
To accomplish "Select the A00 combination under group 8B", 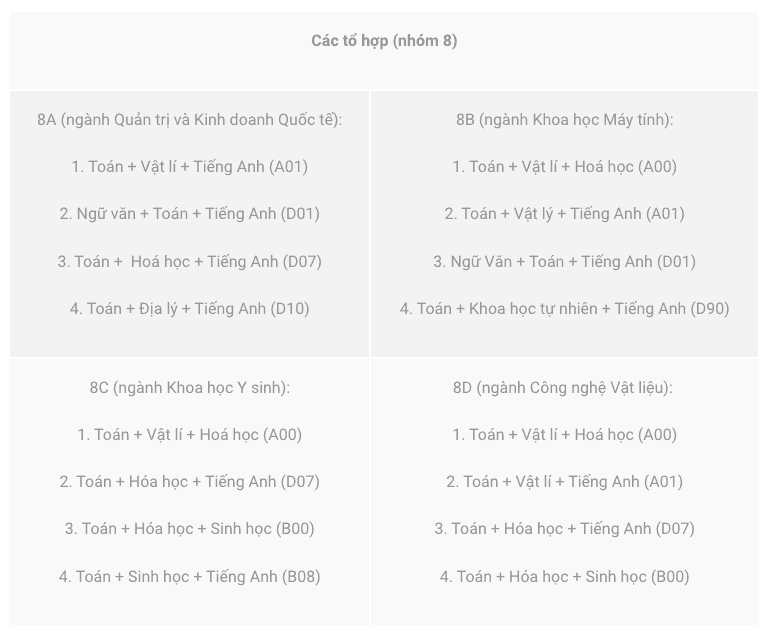I will point(564,167).
